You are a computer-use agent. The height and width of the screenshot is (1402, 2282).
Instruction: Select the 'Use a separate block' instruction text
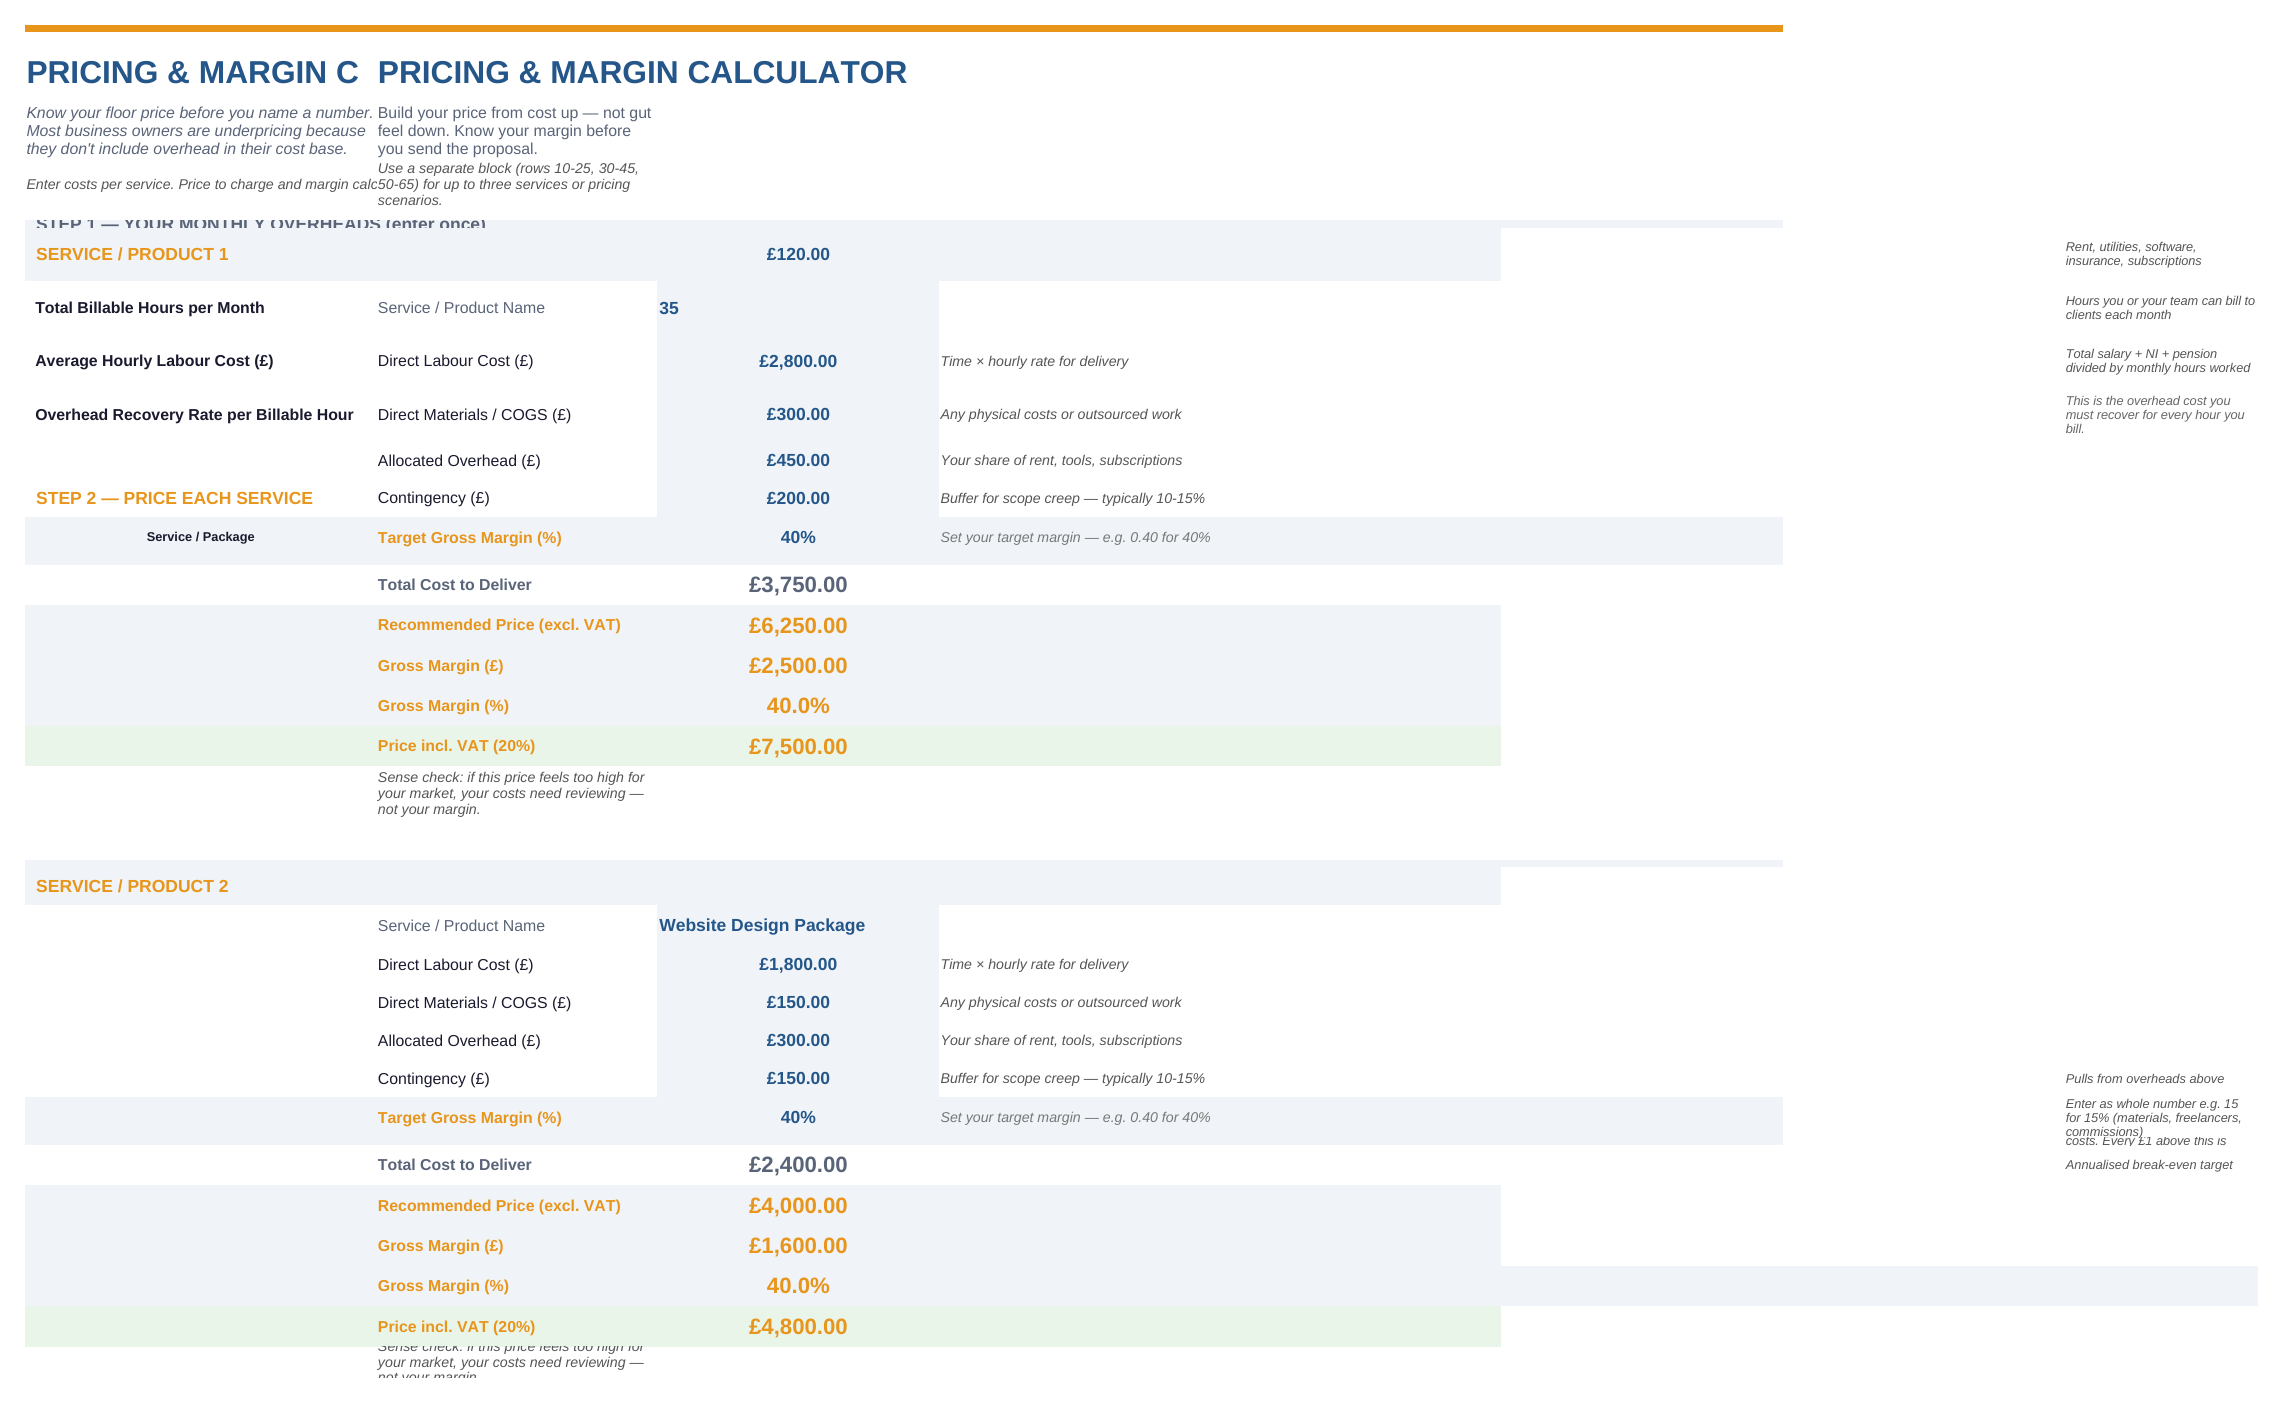[x=508, y=185]
